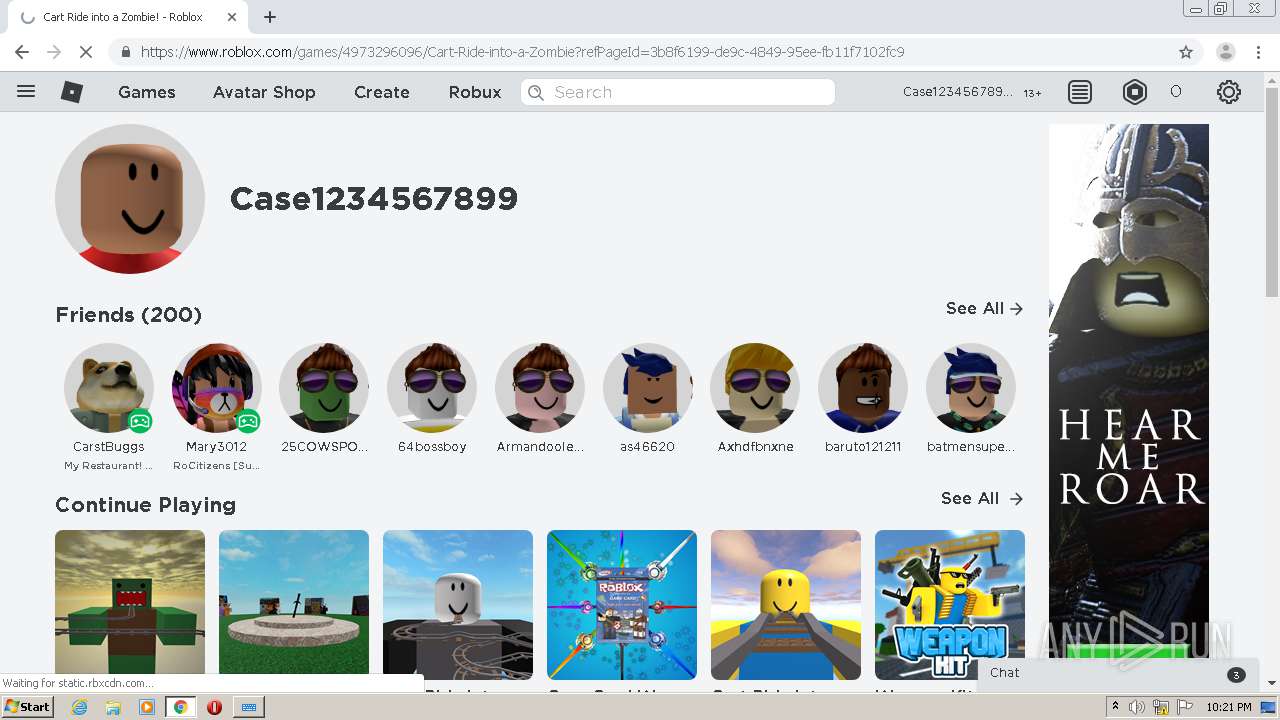
Task: Click the Windows Start button
Action: [x=28, y=707]
